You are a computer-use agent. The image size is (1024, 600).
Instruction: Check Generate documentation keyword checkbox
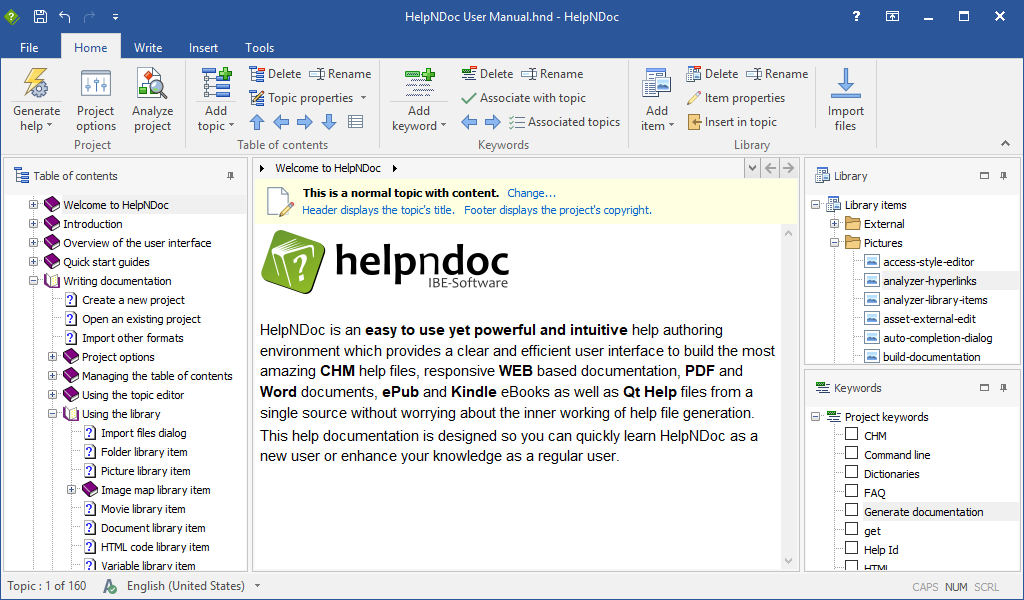coord(851,510)
